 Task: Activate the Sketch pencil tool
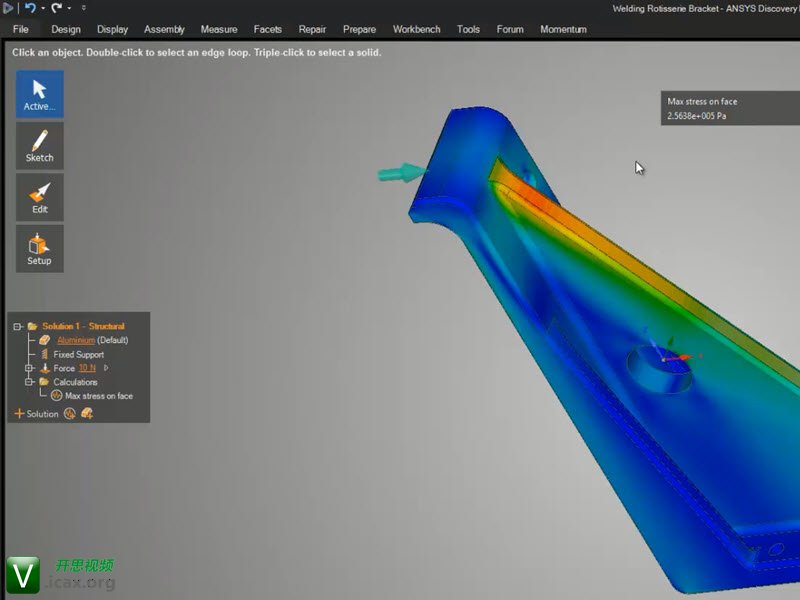click(x=40, y=146)
